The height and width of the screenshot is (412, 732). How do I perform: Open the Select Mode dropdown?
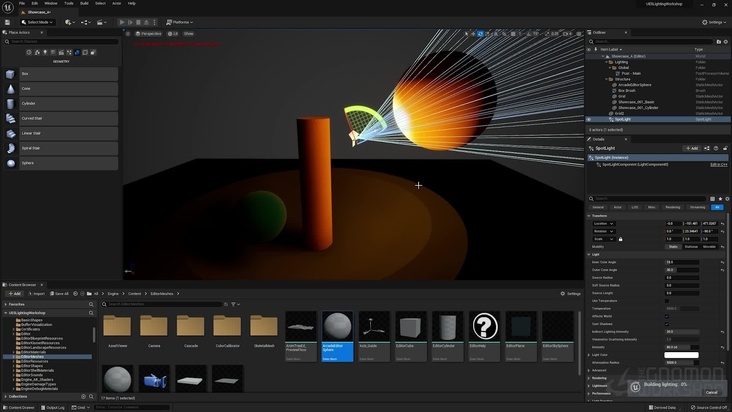coord(39,21)
